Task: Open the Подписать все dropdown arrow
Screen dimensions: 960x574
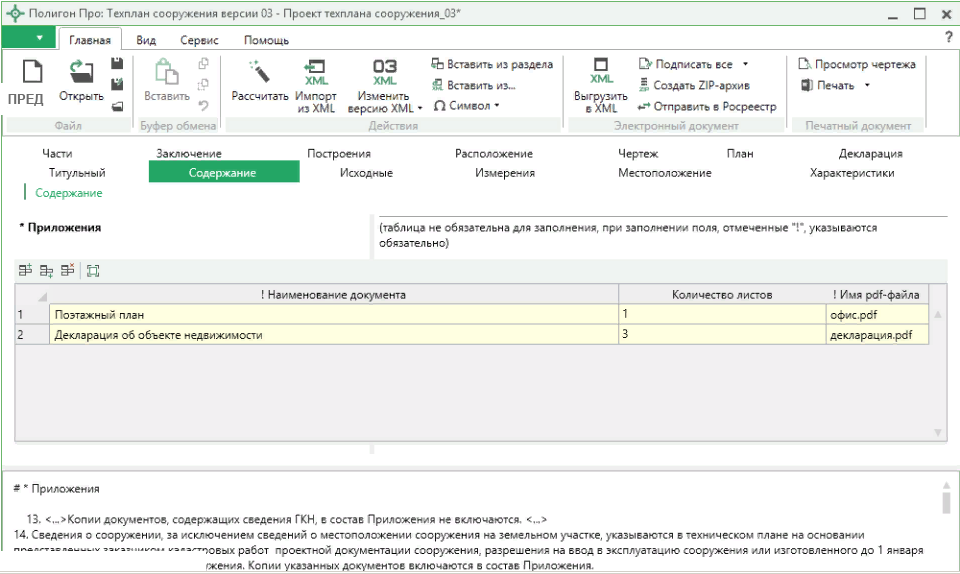Action: point(745,64)
